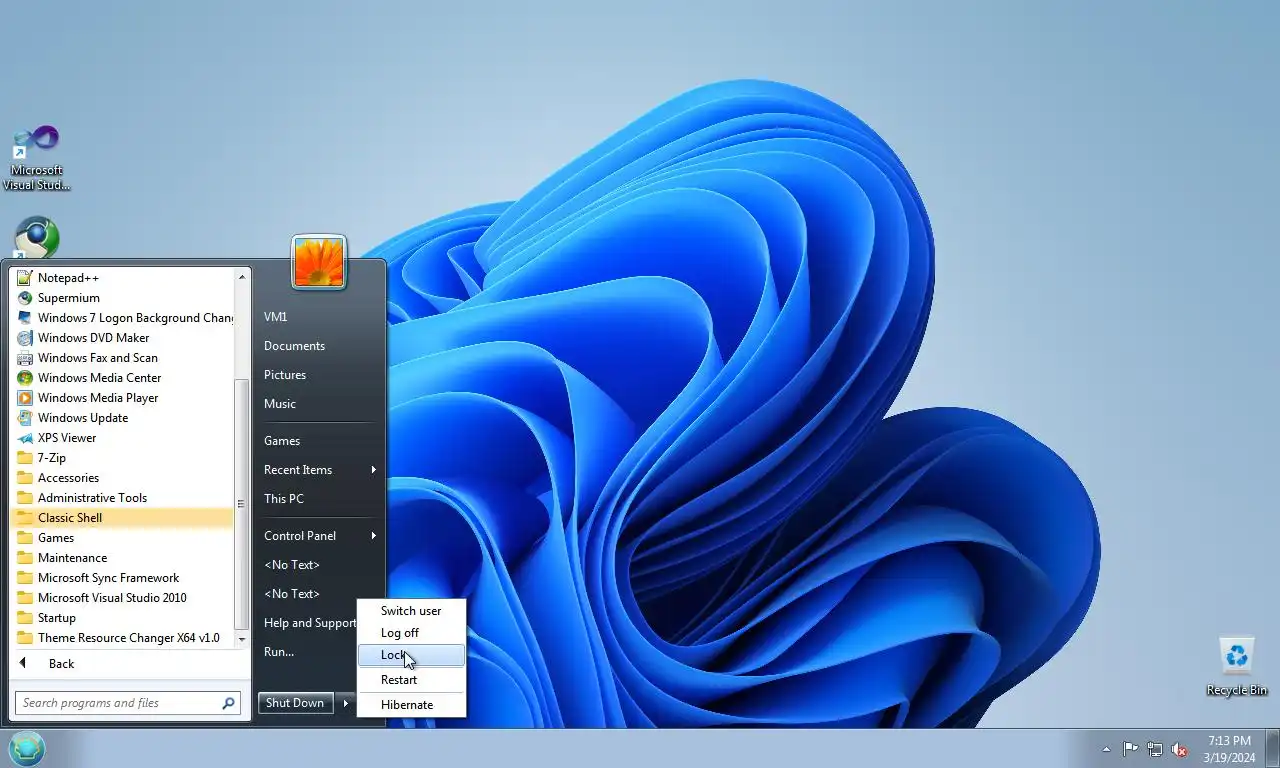The height and width of the screenshot is (768, 1280).
Task: Open the Administrative Tools folder
Action: [x=122, y=497]
